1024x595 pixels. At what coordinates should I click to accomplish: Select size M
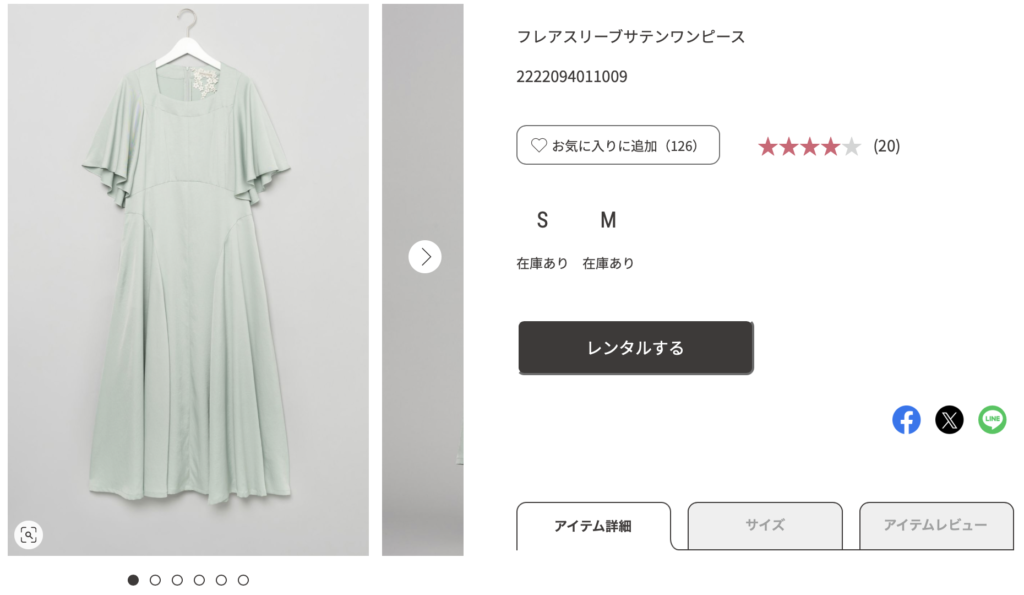tap(608, 220)
